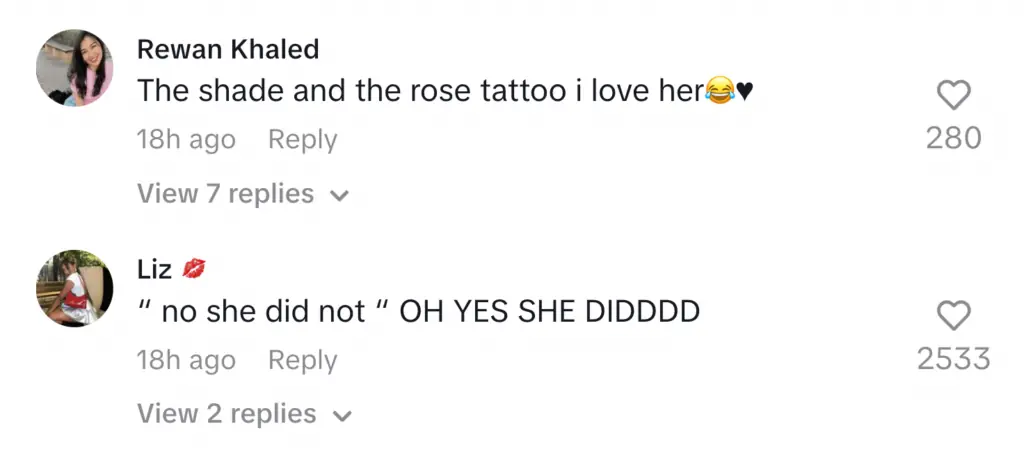Image resolution: width=1024 pixels, height=454 pixels.
Task: Like Liz's comment with heart icon
Action: [953, 316]
